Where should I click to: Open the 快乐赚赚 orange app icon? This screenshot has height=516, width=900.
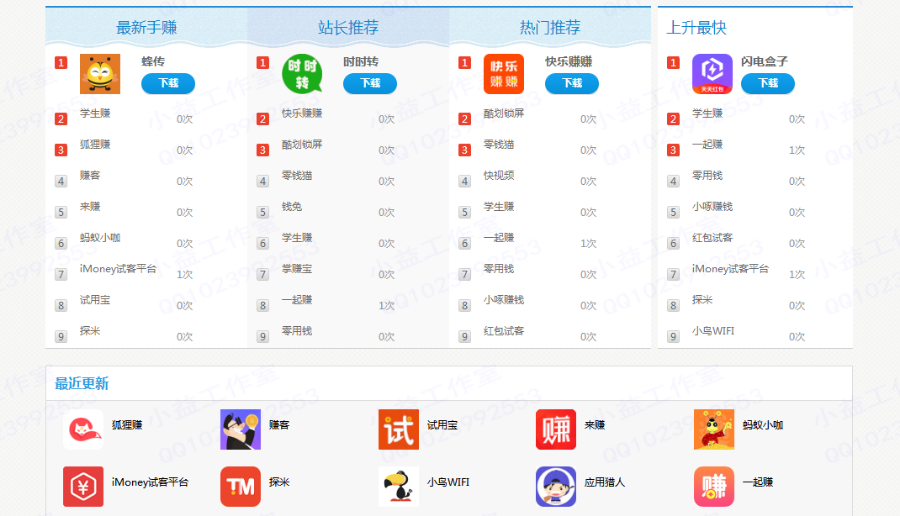pos(504,73)
